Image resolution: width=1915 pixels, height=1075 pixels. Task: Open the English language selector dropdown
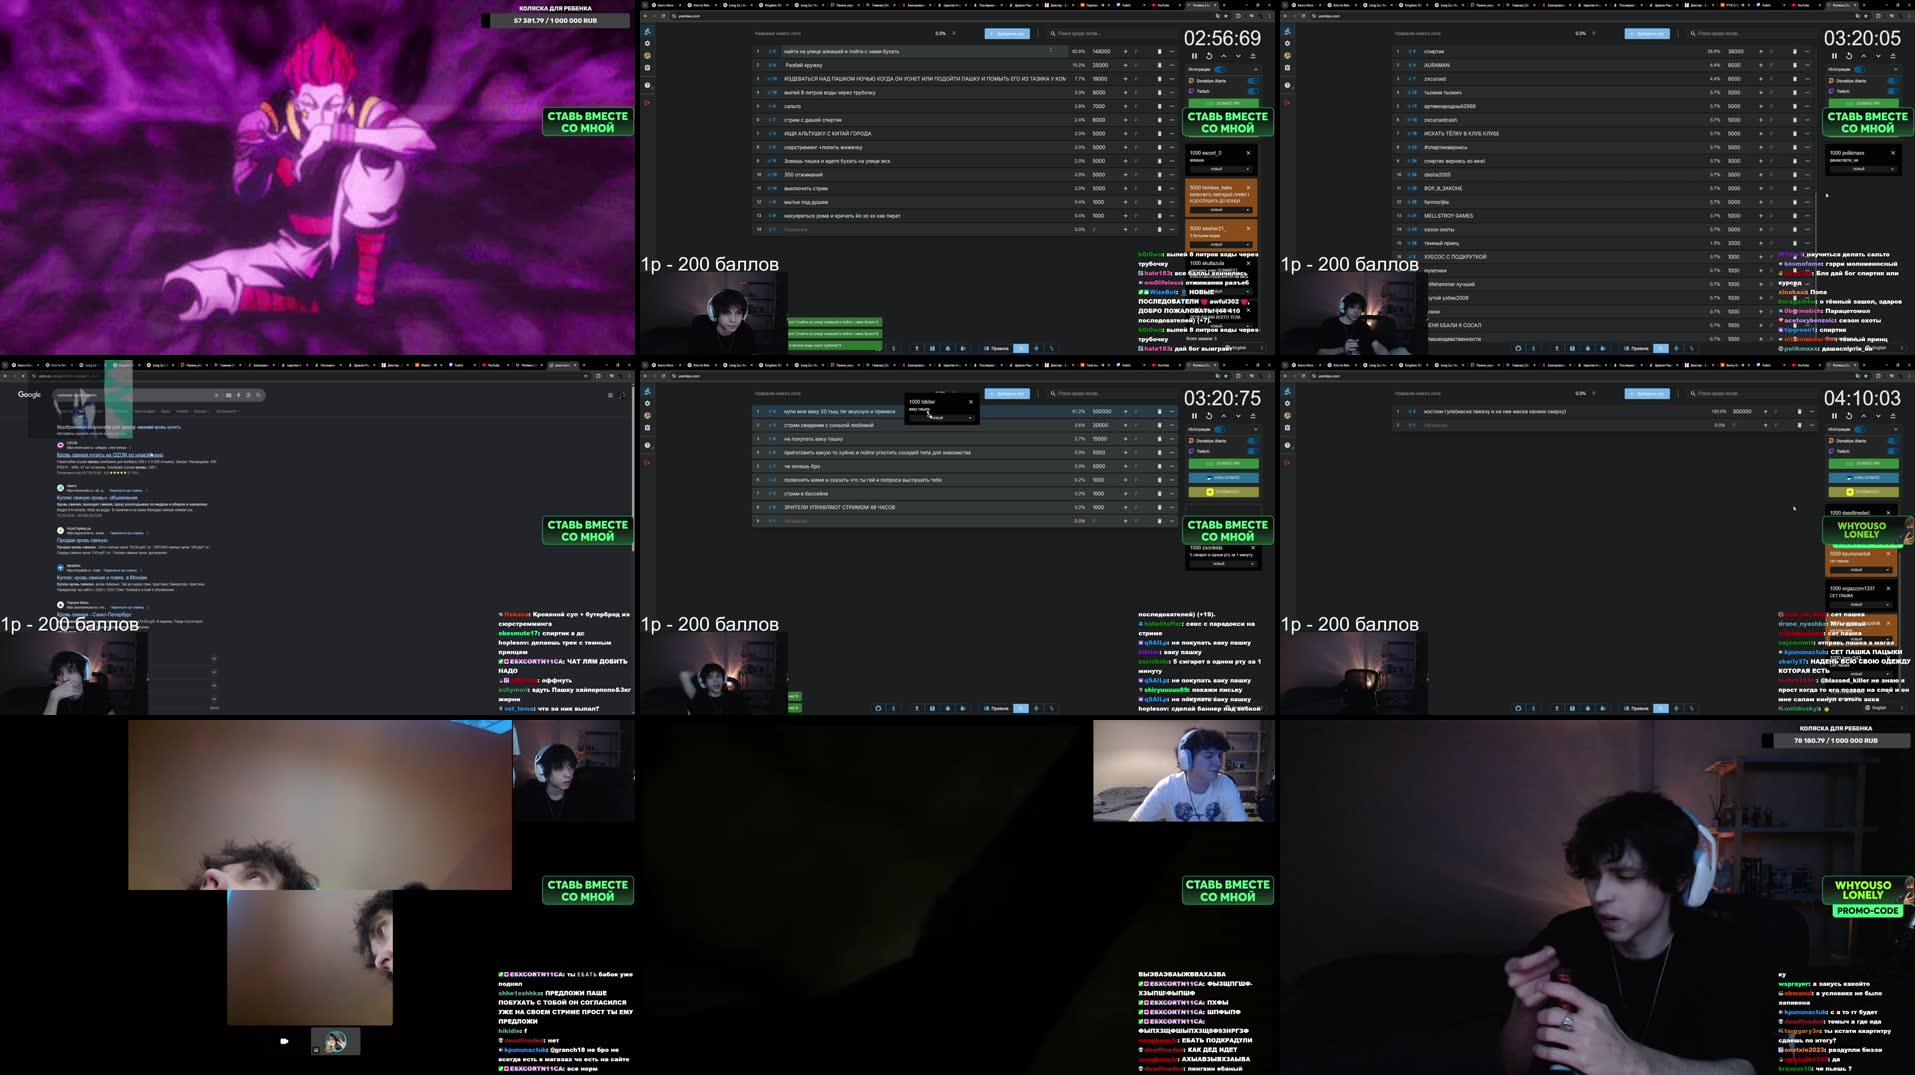point(1238,346)
